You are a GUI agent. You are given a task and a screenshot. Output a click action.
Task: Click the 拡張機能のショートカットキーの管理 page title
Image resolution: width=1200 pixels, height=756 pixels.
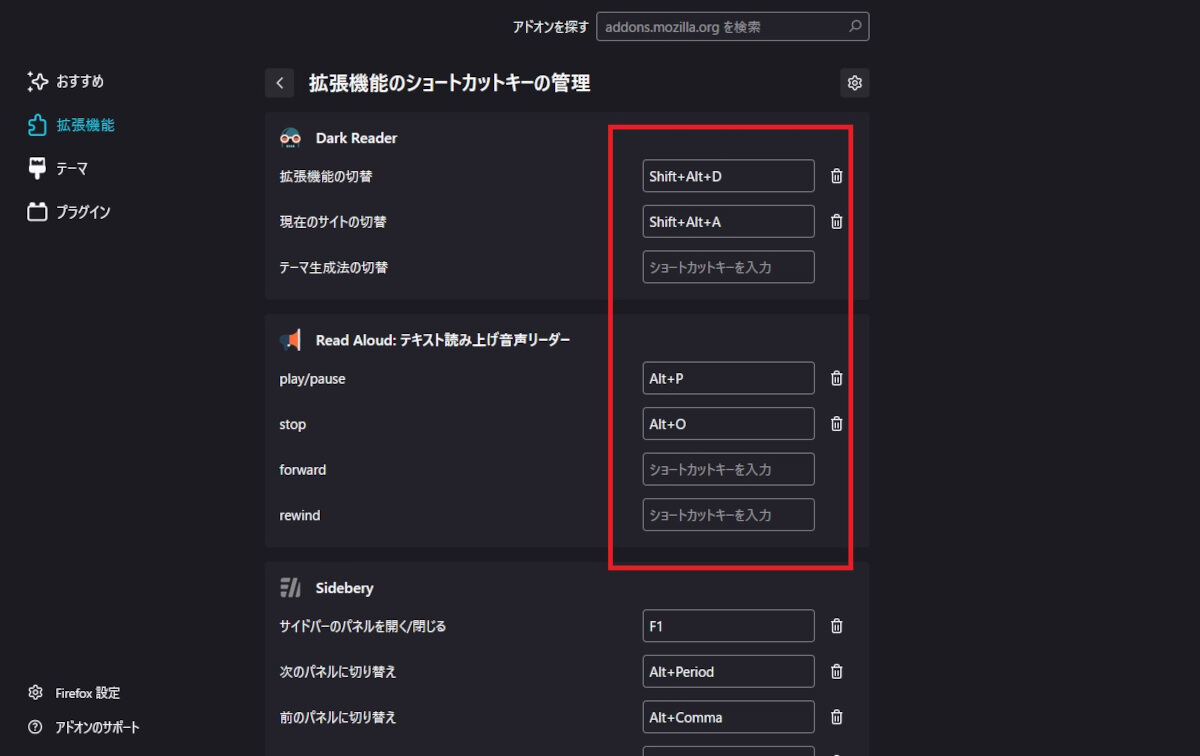[449, 83]
